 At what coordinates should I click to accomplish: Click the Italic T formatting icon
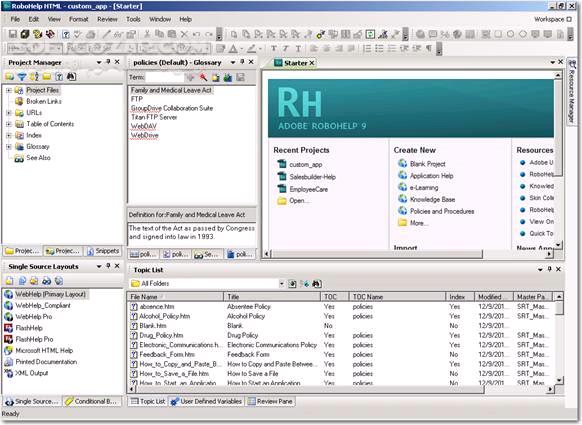286,48
